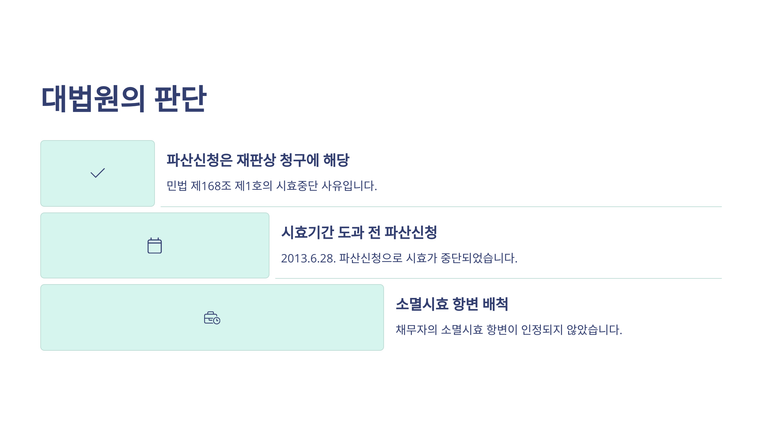Click the text 채무자의 소멸시효 항변이 인정되지 않았습니다
Image resolution: width=768 pixels, height=432 pixels.
coord(508,330)
